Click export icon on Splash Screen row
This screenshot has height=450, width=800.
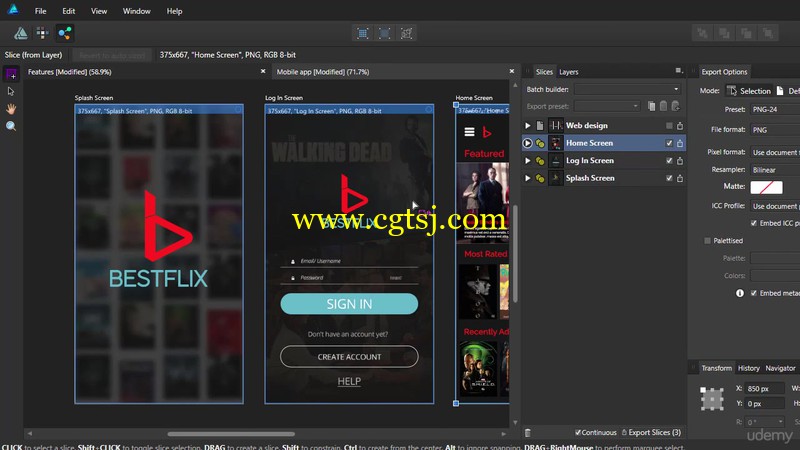(680, 178)
